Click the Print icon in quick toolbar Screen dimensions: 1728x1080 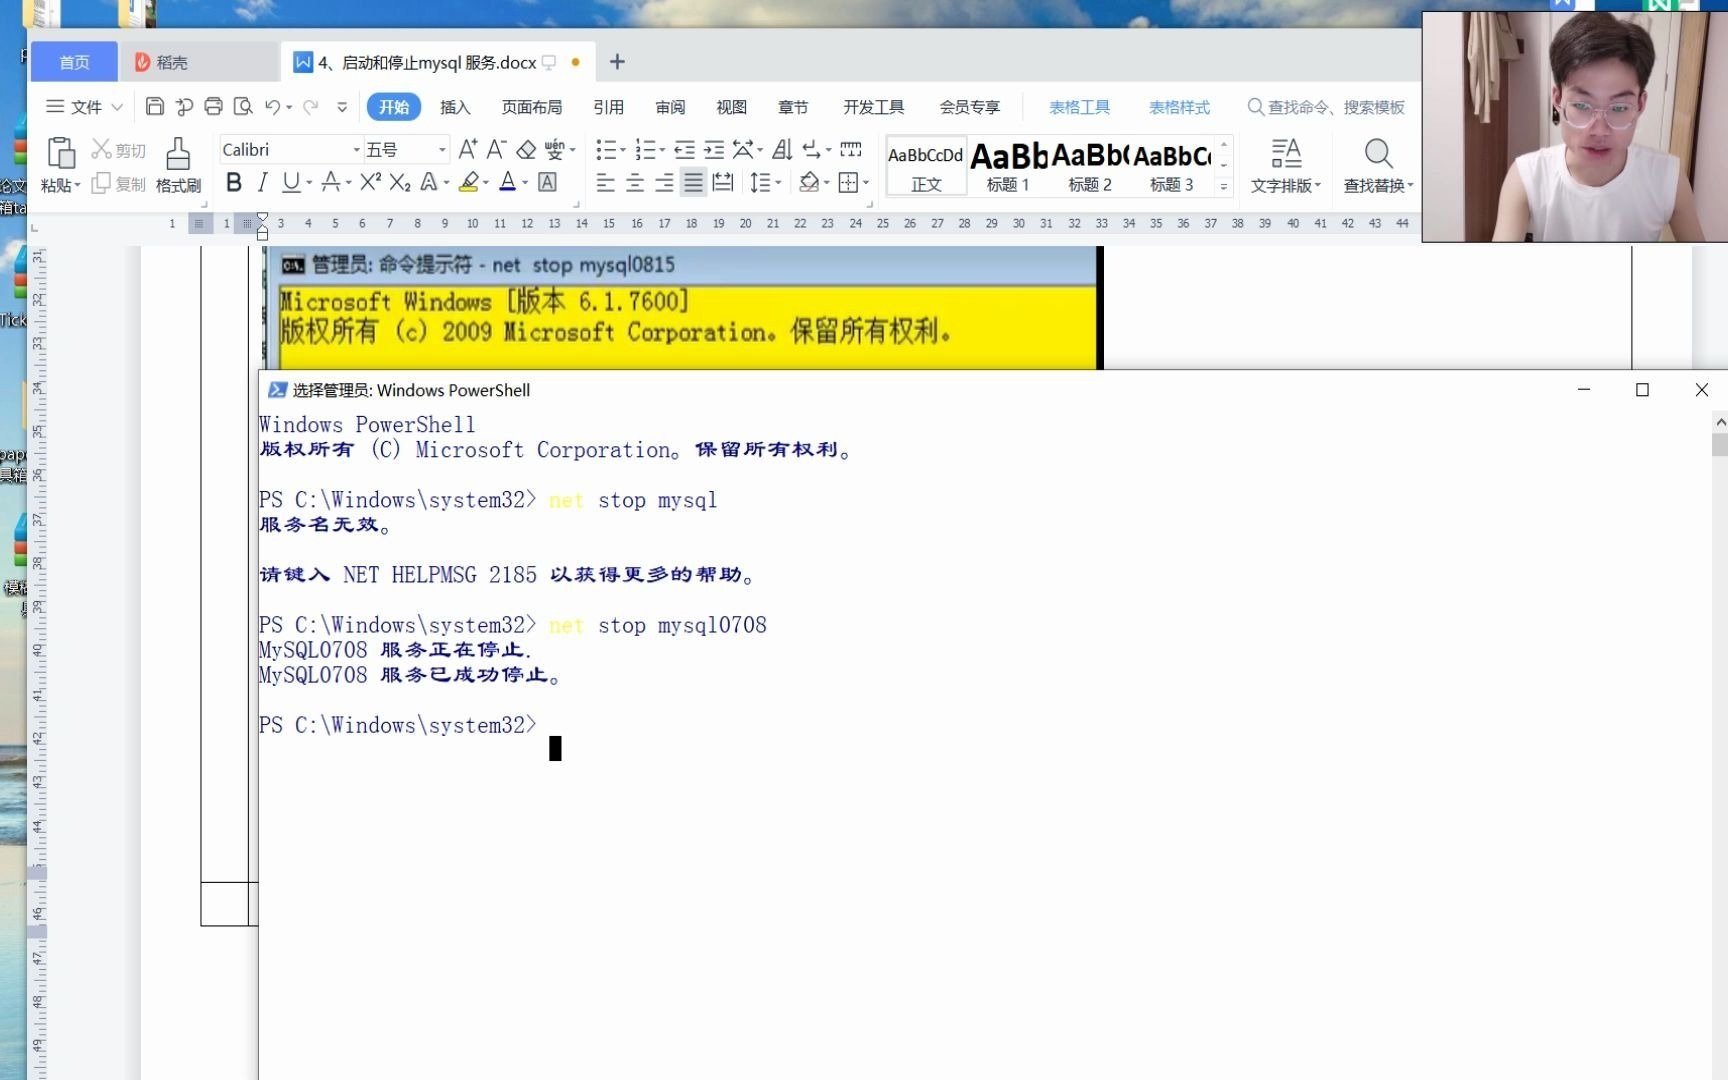pos(213,106)
